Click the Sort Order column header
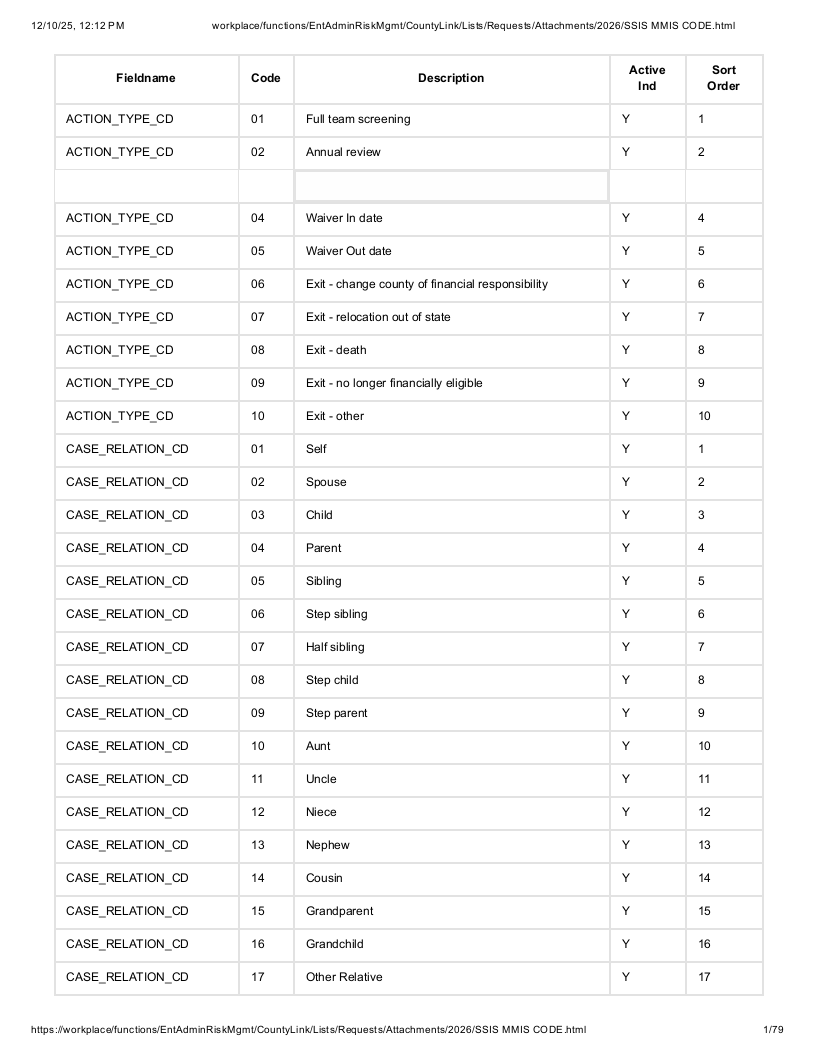Screen dimensions: 816x1056 724,79
